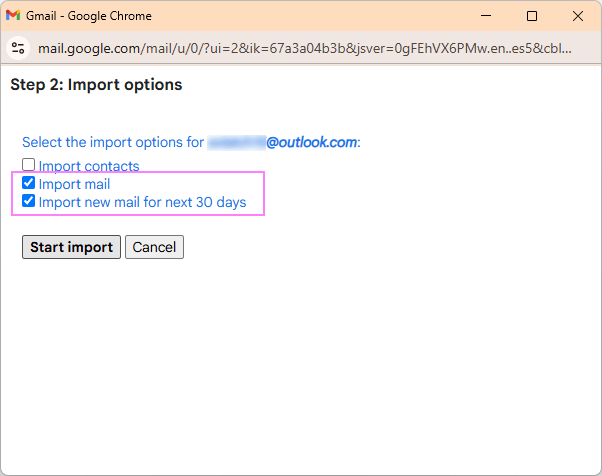Minimize the Gmail Chrome window
Screen dimensions: 602x476
pyautogui.click(x=486, y=16)
